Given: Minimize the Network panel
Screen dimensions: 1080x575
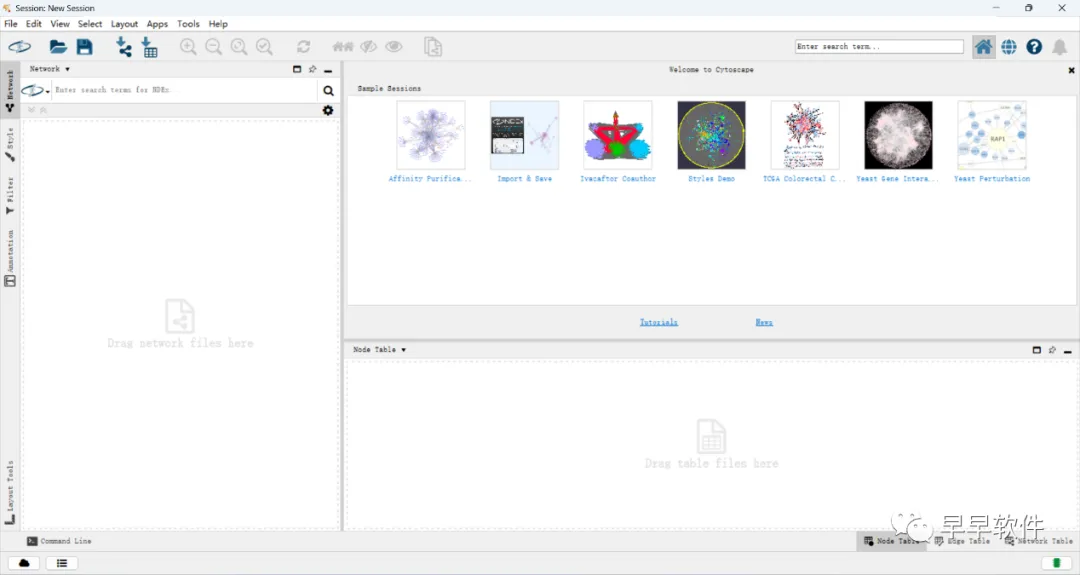Looking at the screenshot, I should pyautogui.click(x=328, y=70).
